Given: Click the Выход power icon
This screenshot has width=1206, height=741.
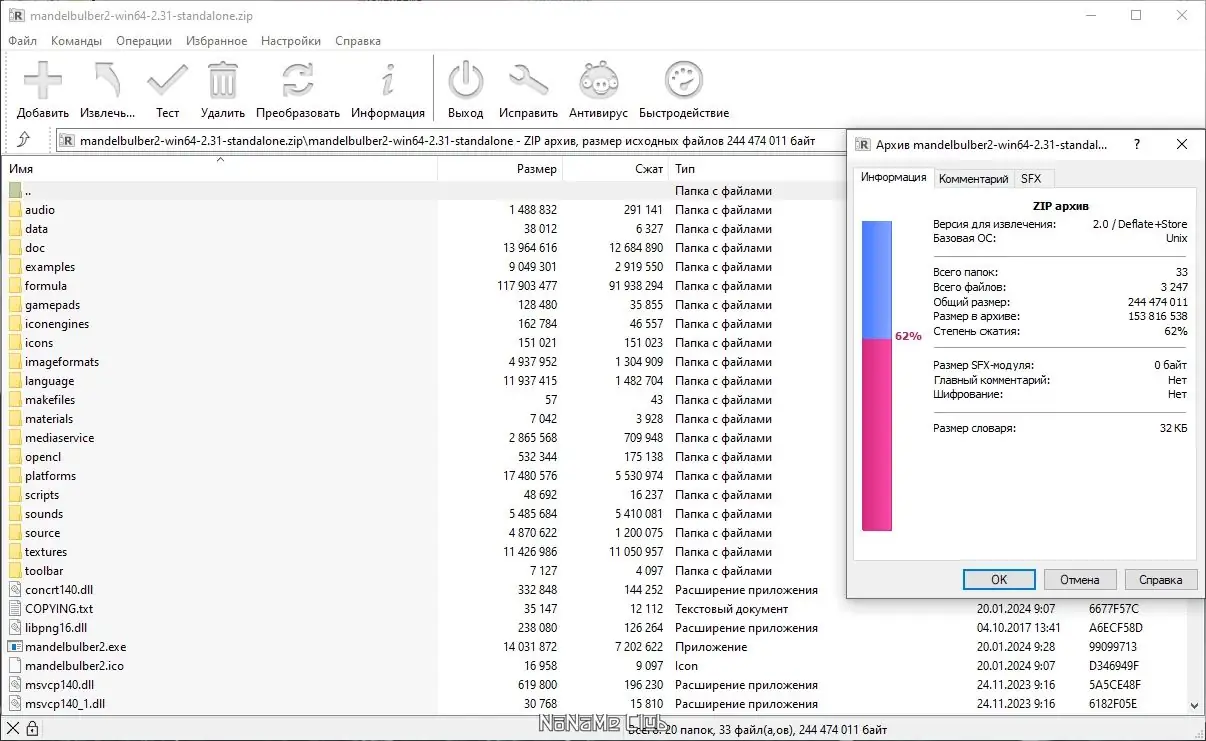Looking at the screenshot, I should click(x=465, y=79).
